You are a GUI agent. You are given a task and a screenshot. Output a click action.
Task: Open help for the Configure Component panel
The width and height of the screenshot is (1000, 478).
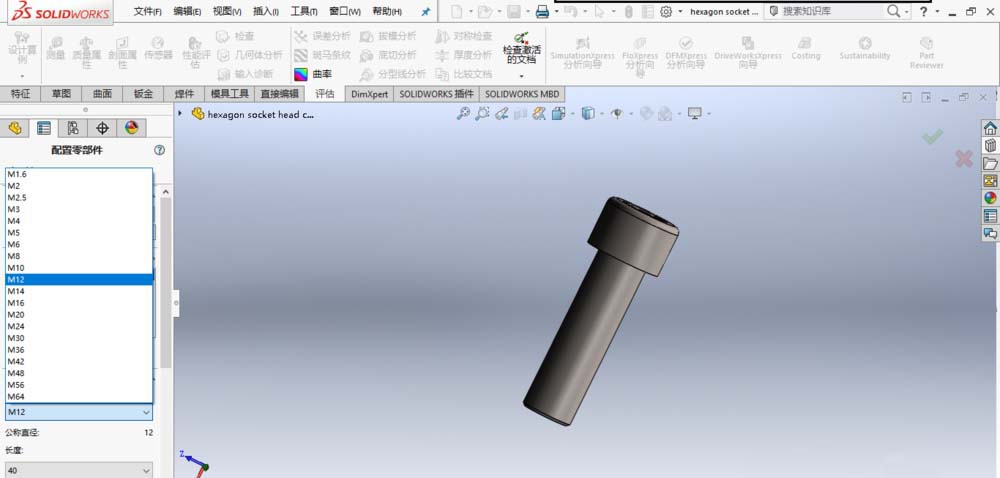159,150
